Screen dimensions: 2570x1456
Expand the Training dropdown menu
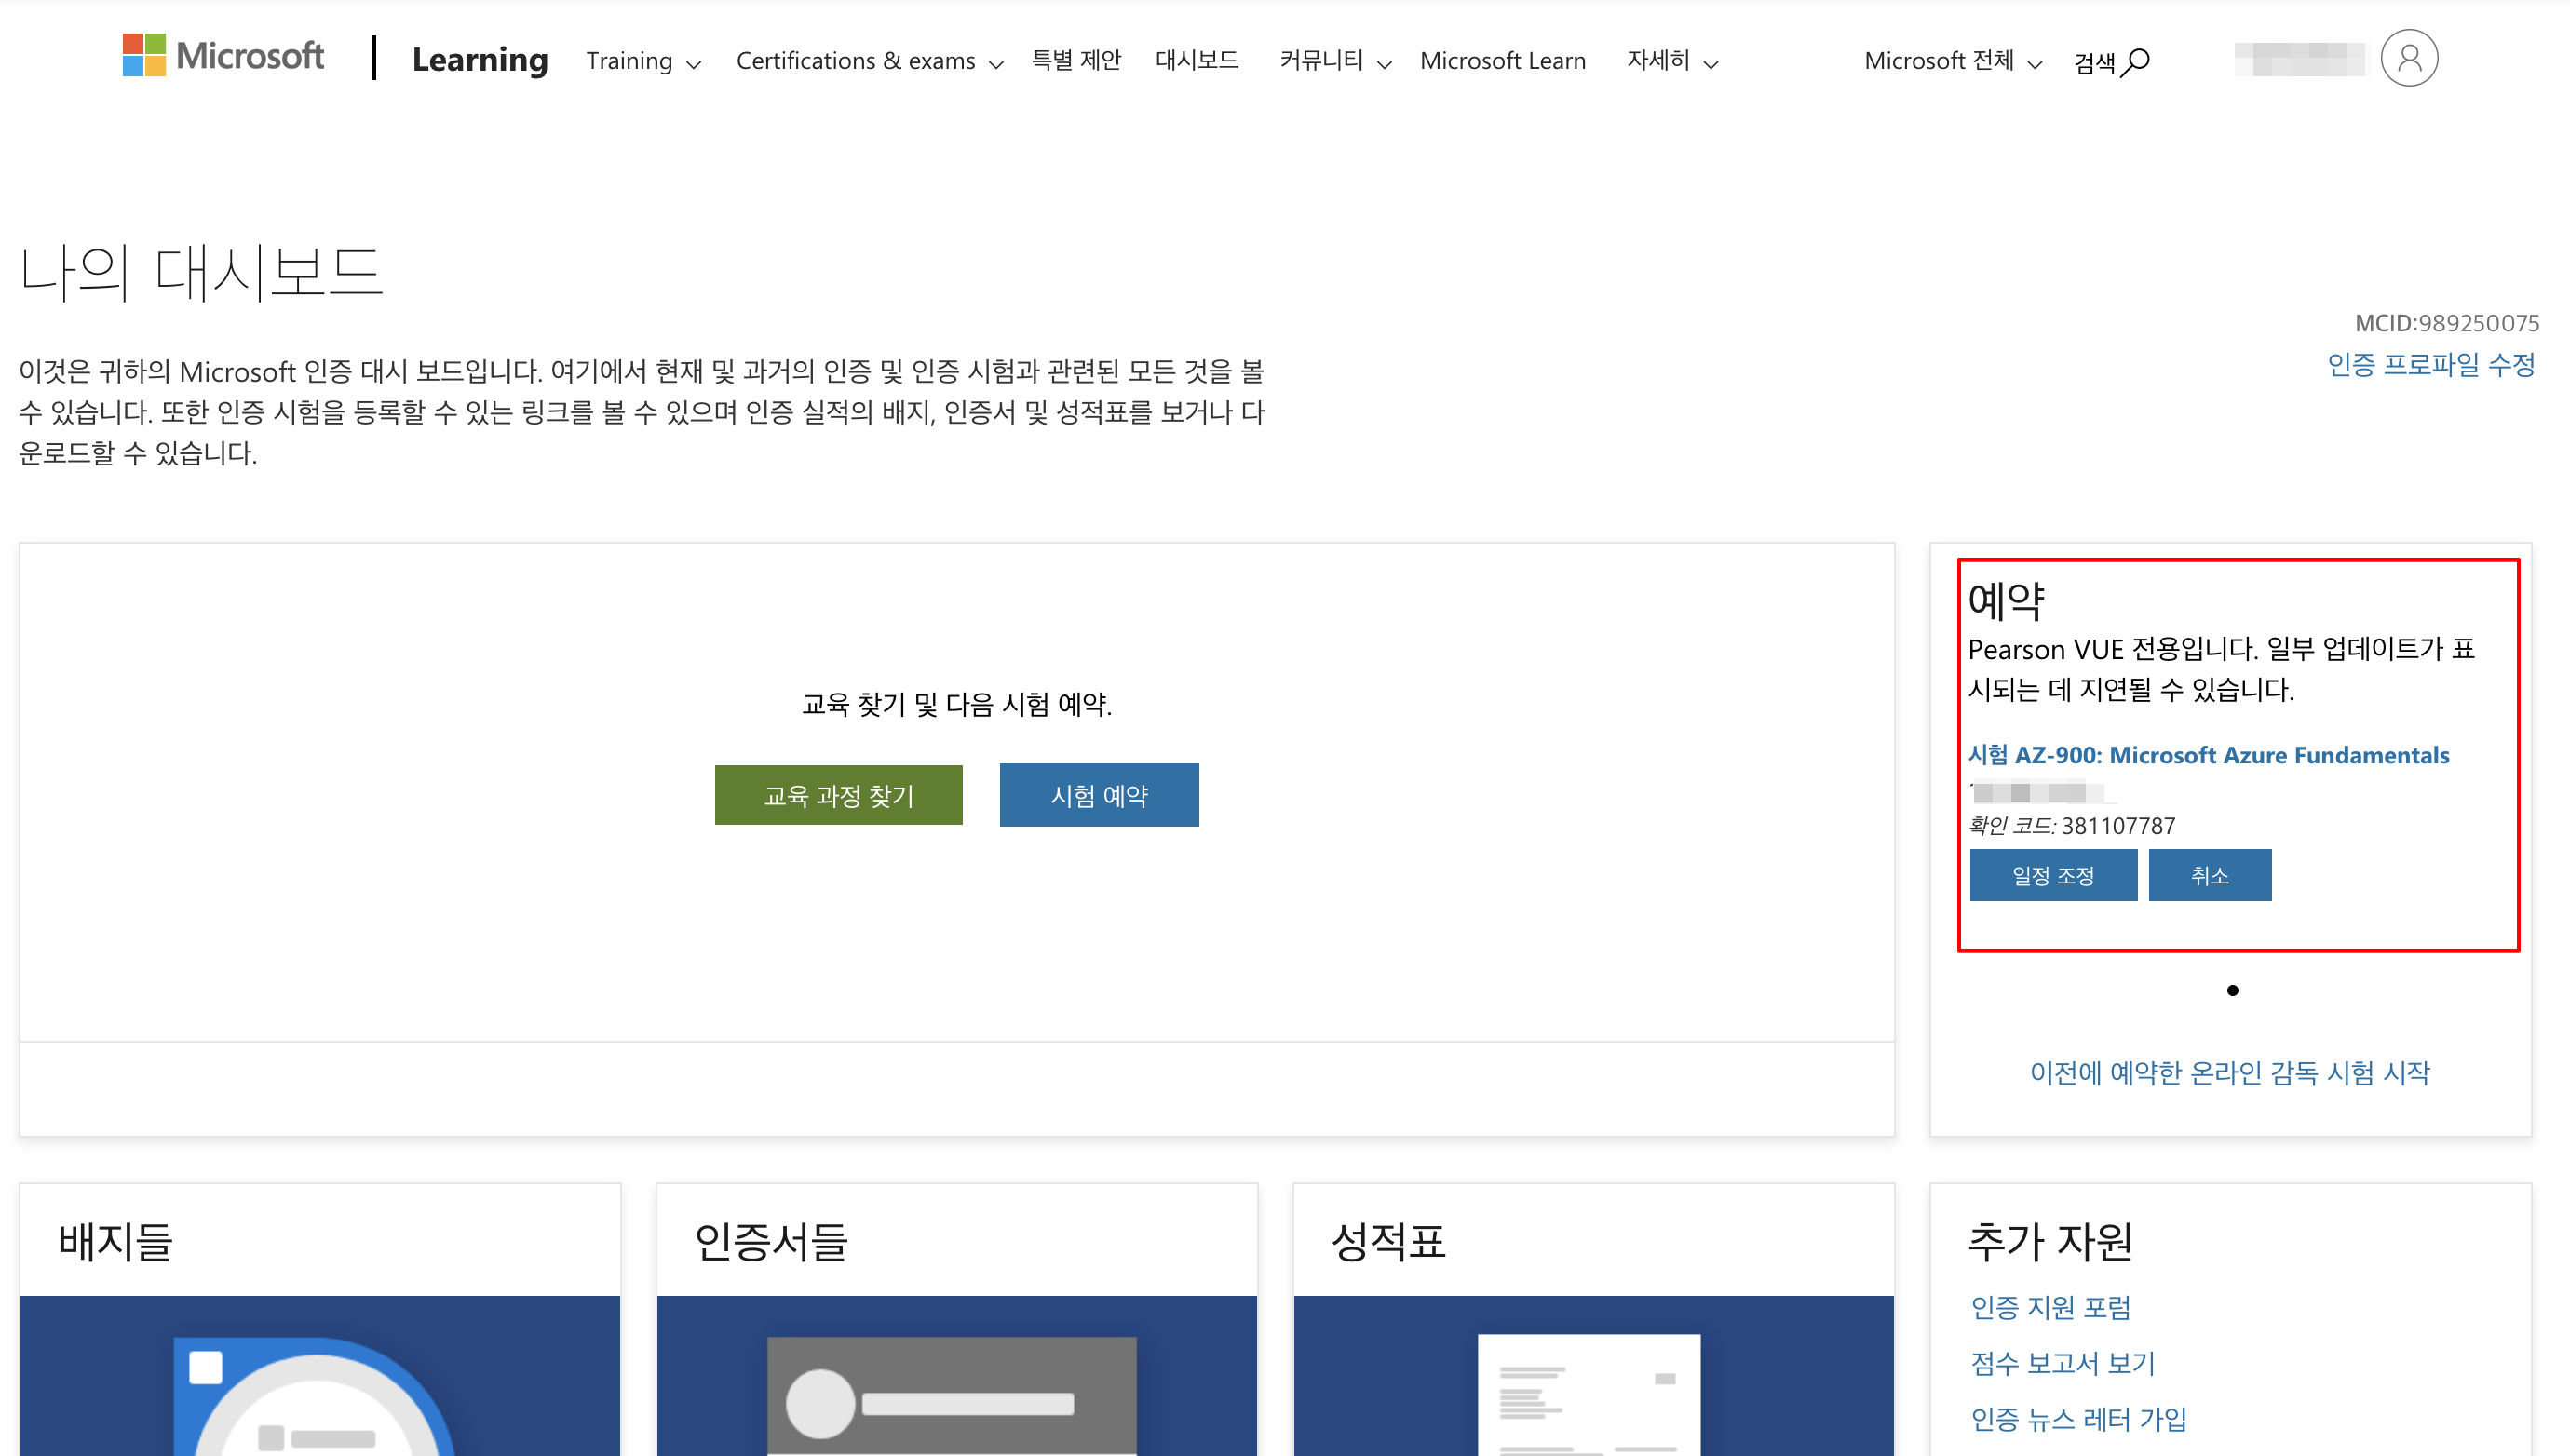(x=643, y=61)
